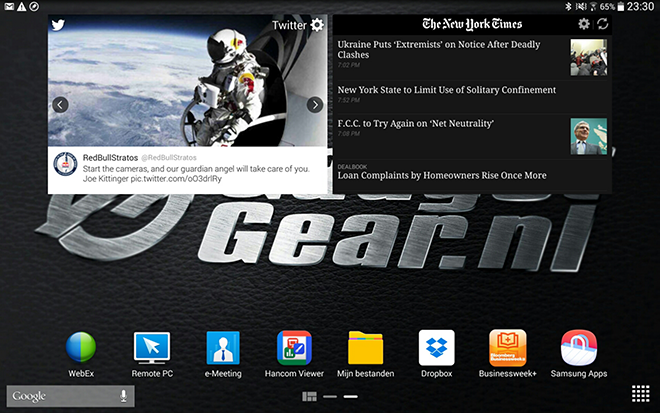Screen dimensions: 660x413
Task: Select the last home screen page indicator
Action: coord(351,396)
